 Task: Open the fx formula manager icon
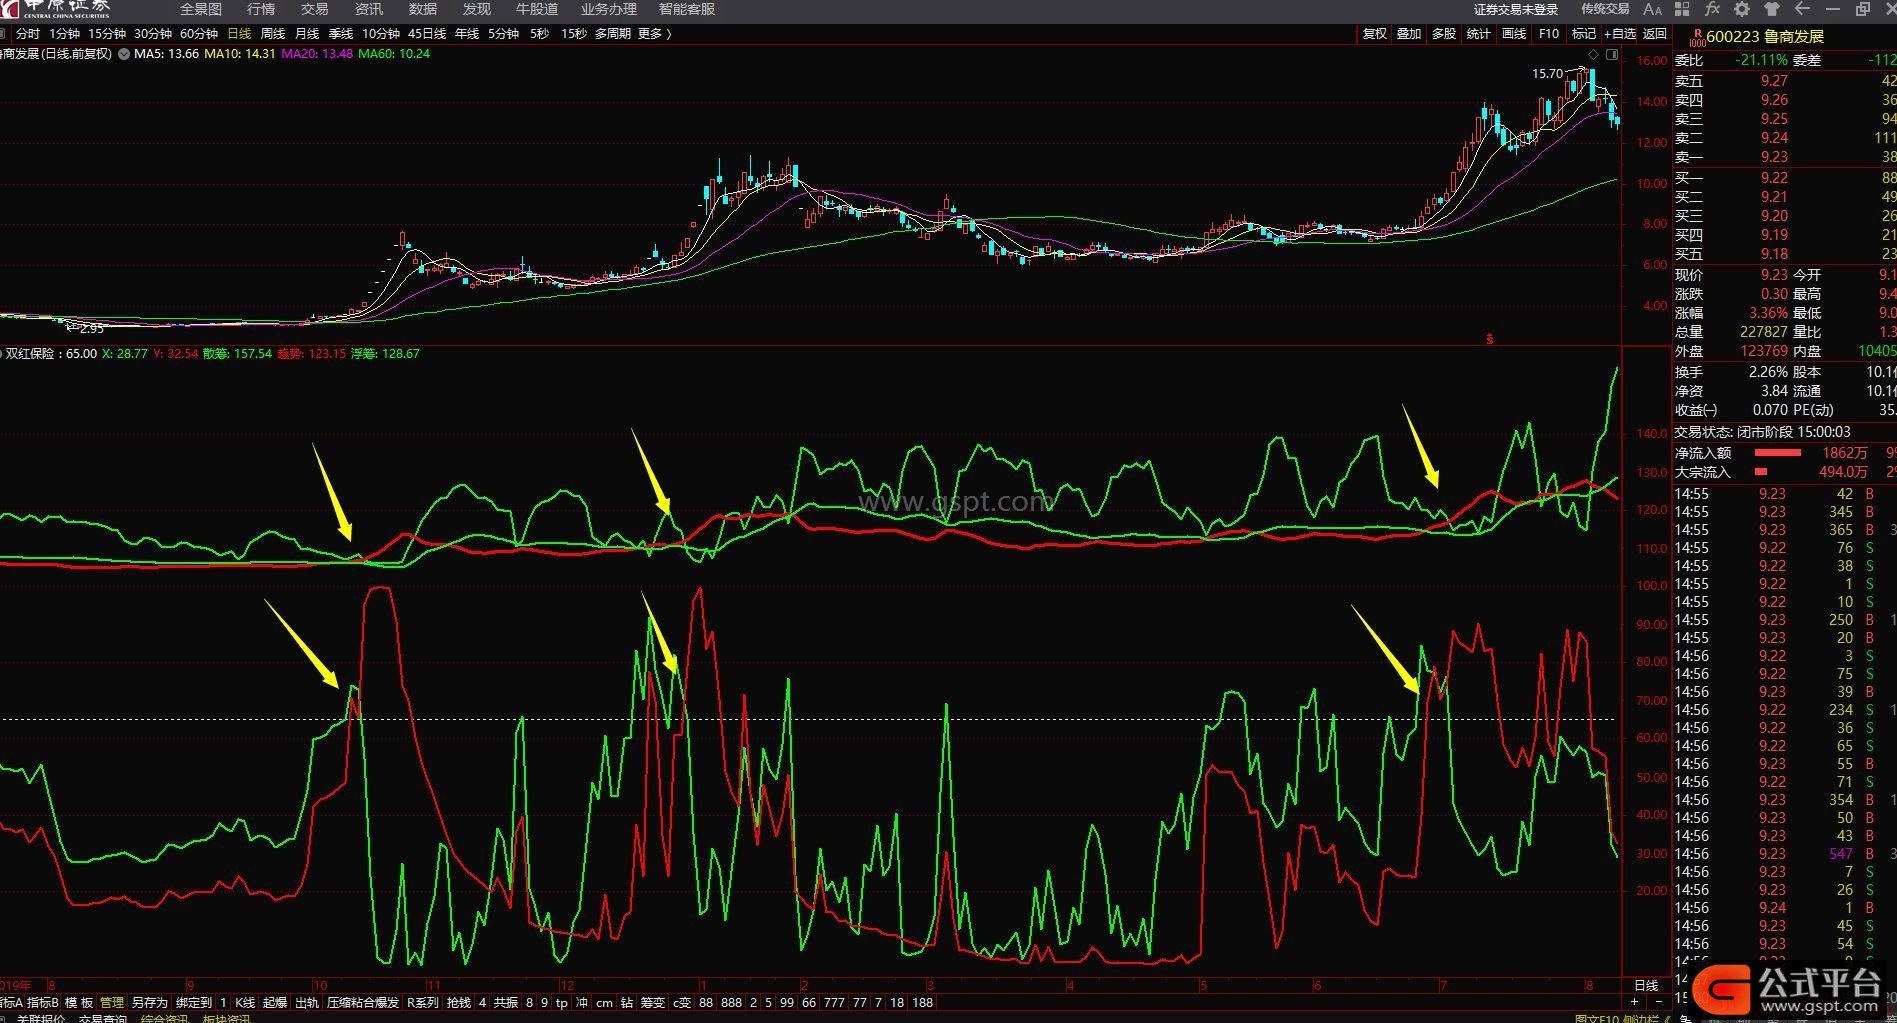coord(1712,9)
